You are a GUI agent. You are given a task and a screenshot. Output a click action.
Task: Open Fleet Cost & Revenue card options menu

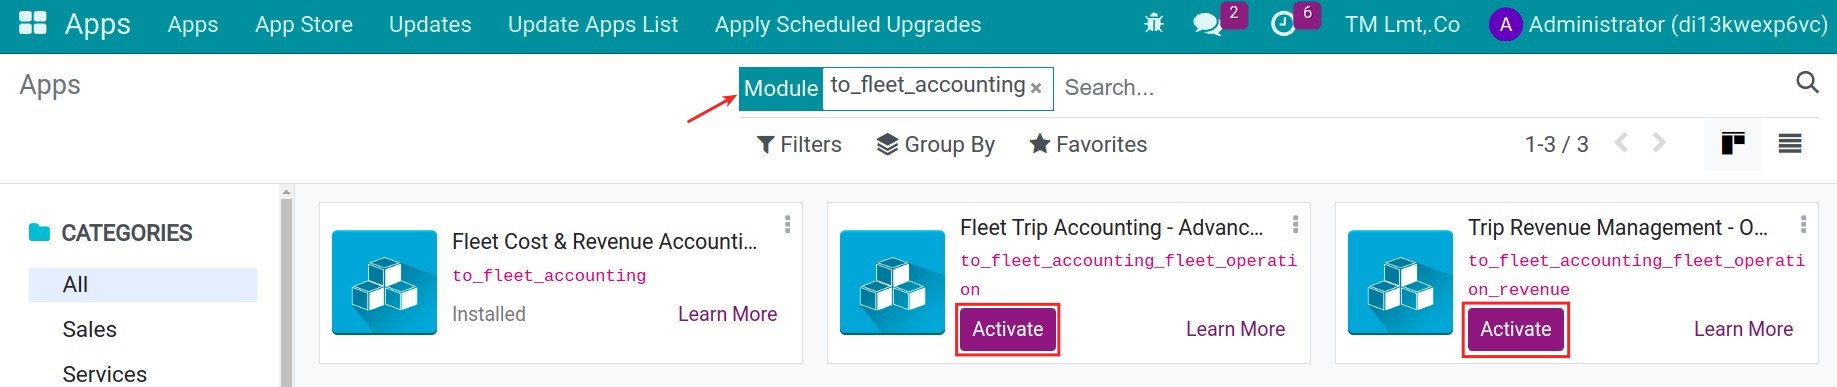pos(787,224)
